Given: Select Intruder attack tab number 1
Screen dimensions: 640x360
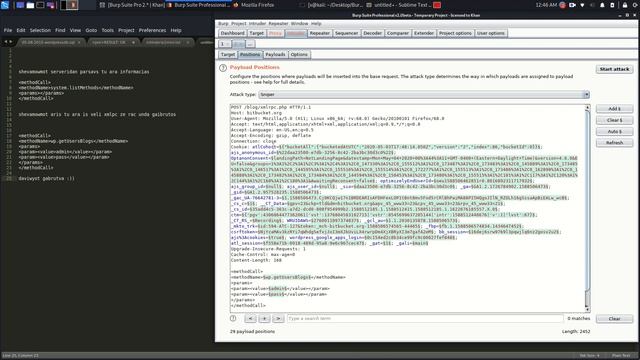Looking at the screenshot, I should coord(225,44).
